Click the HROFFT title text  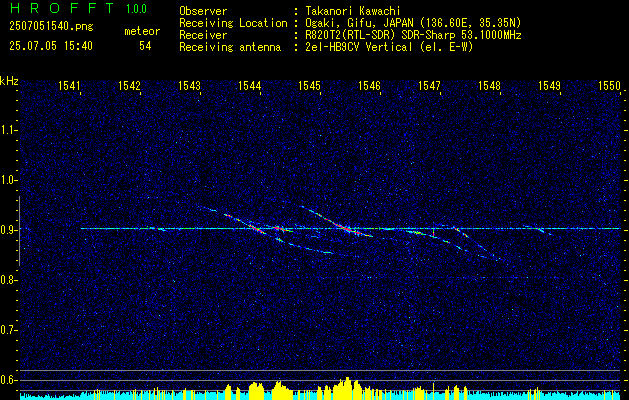(x=63, y=8)
